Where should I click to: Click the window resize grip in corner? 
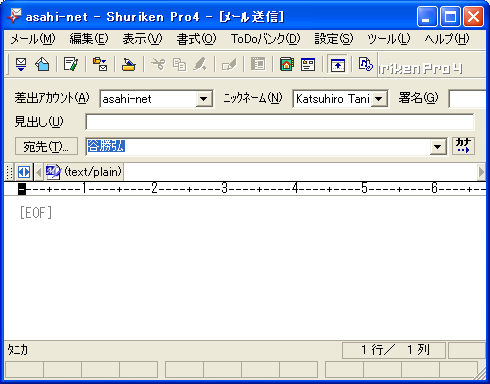click(480, 374)
